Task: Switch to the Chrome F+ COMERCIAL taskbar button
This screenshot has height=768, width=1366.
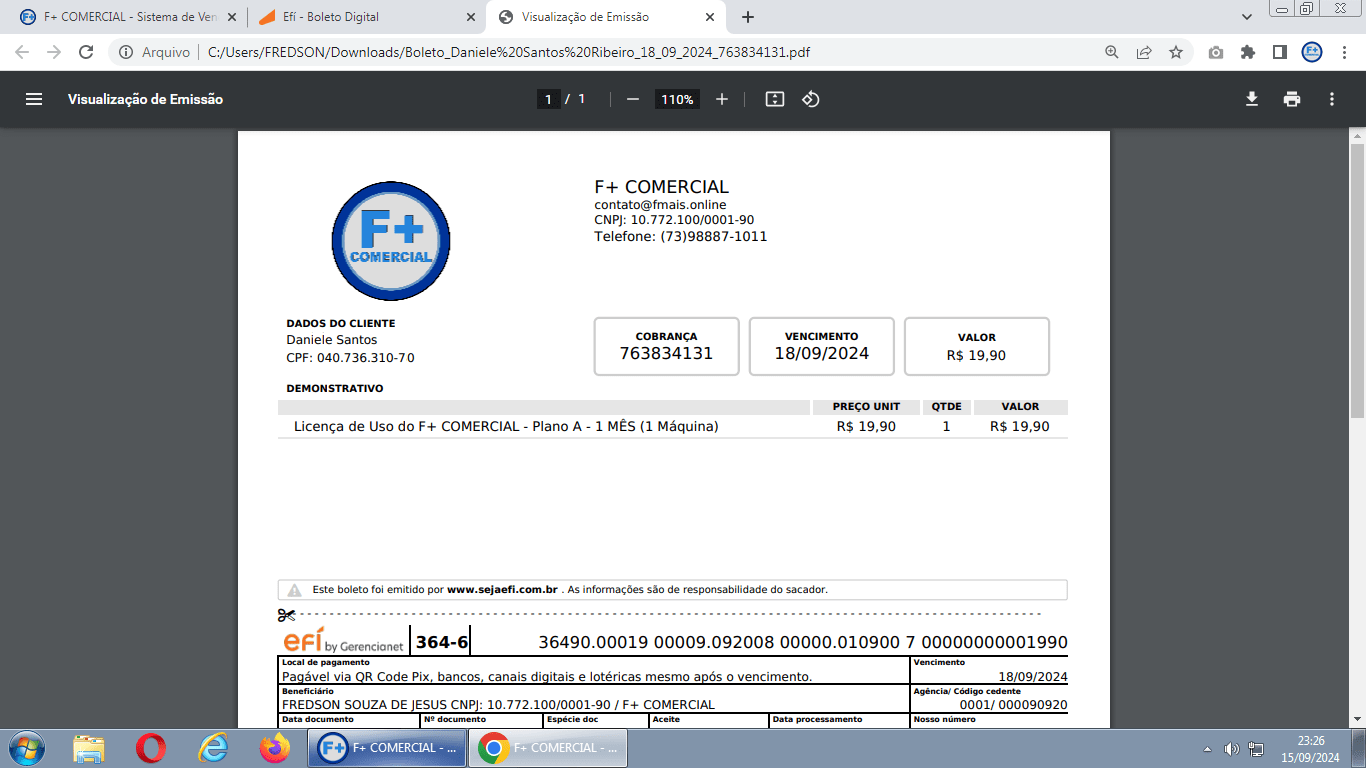Action: (x=548, y=748)
